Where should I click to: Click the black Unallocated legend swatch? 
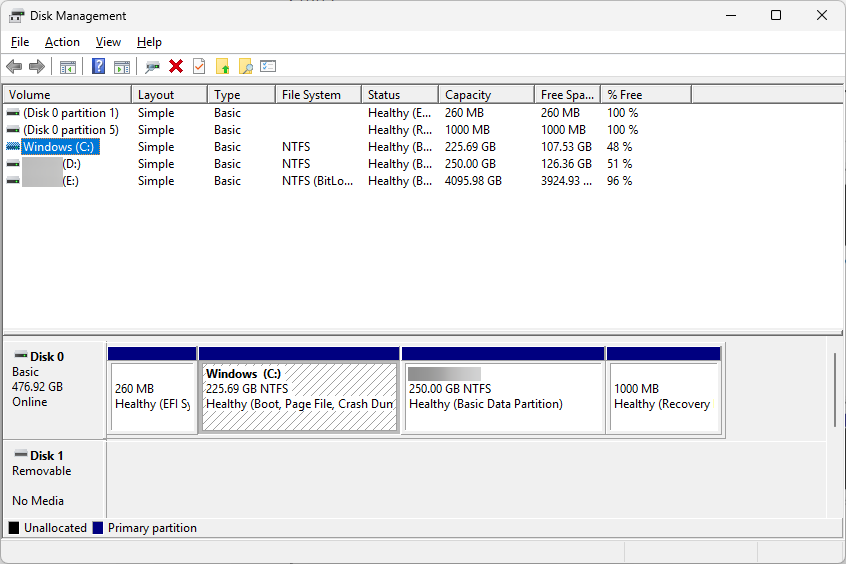coord(14,528)
